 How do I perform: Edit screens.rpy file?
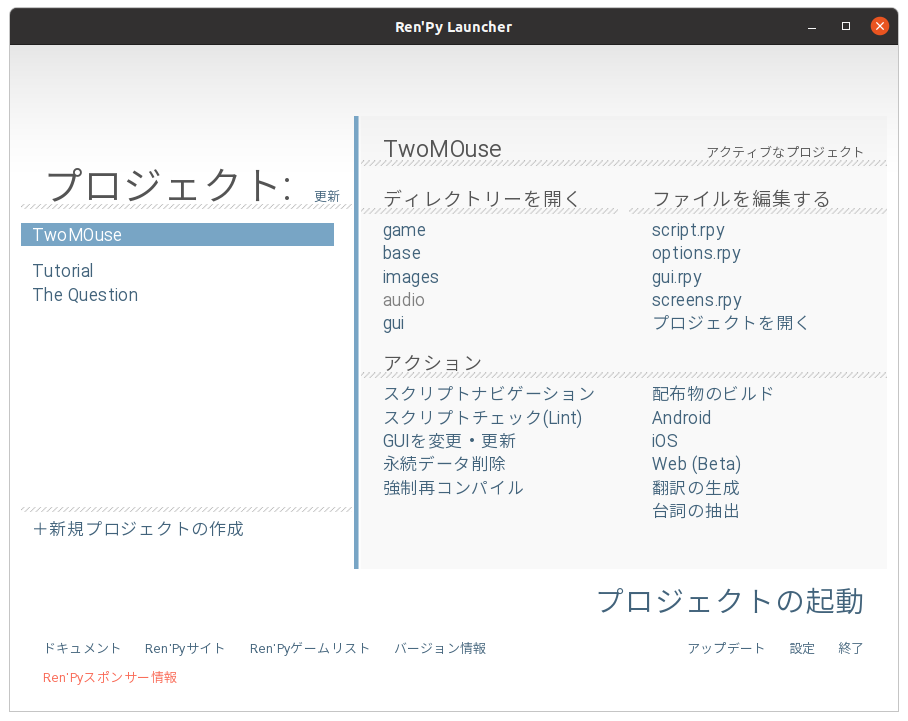(697, 300)
